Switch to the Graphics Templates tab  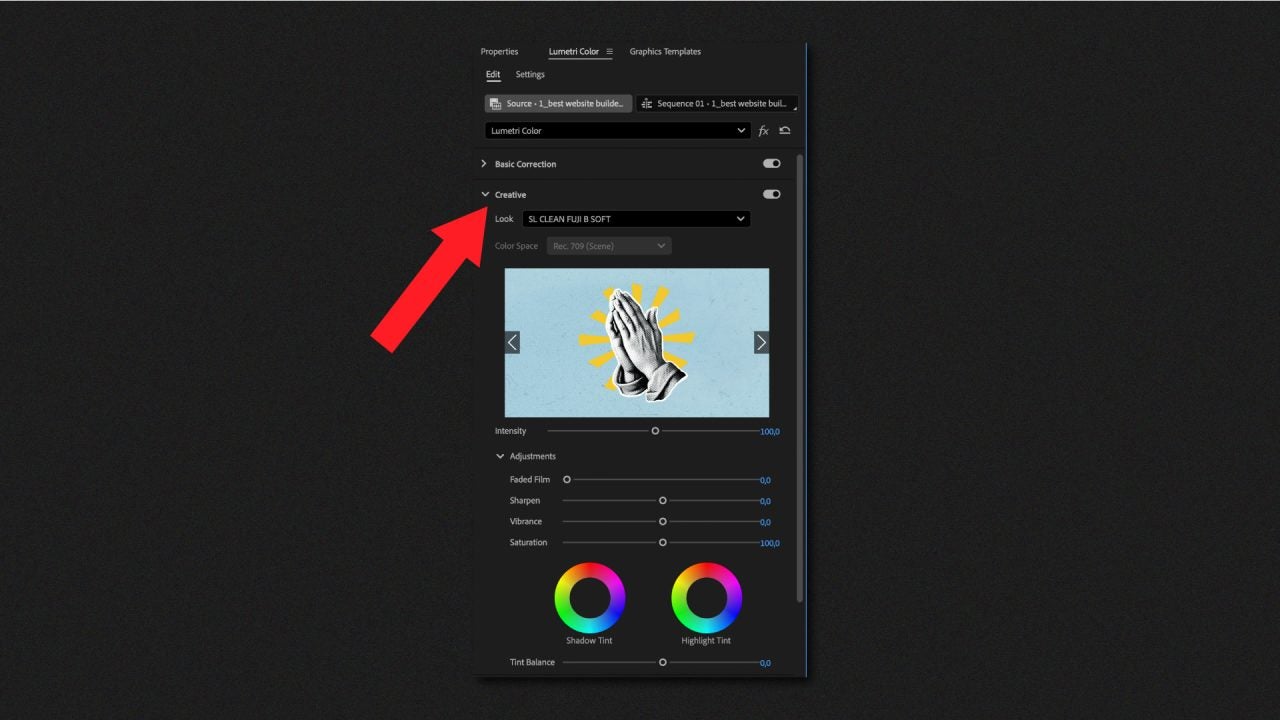(664, 51)
